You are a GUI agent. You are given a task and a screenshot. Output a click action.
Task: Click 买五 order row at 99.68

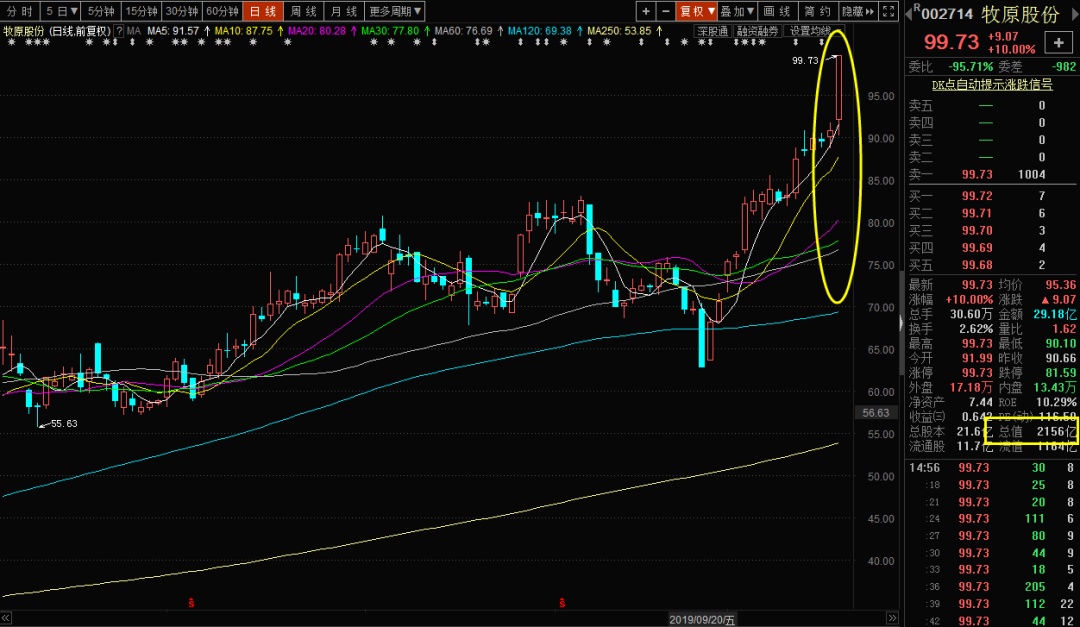992,265
